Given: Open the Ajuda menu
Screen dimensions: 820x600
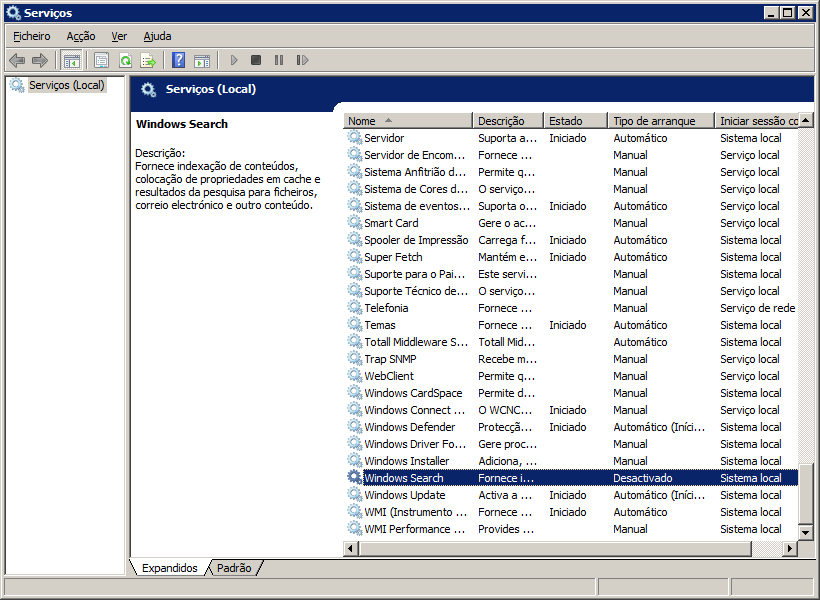Looking at the screenshot, I should [x=157, y=36].
